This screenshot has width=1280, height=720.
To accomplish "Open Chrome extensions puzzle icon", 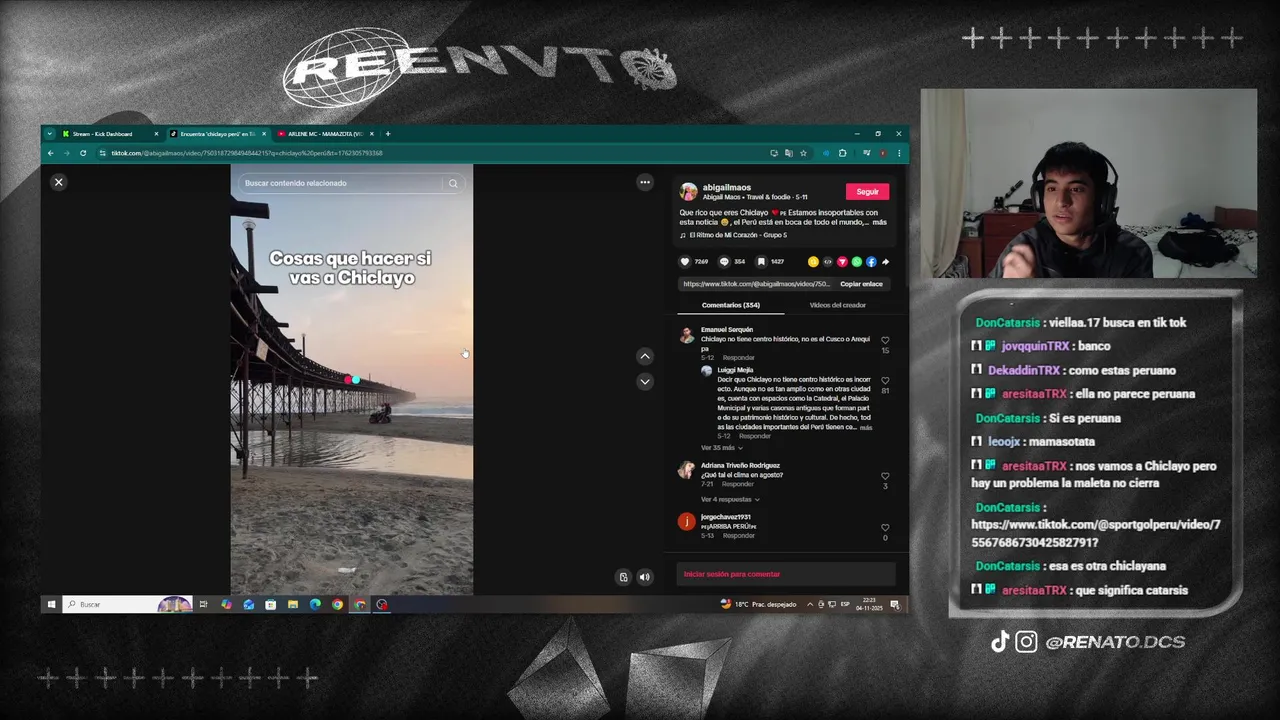I will click(x=842, y=153).
